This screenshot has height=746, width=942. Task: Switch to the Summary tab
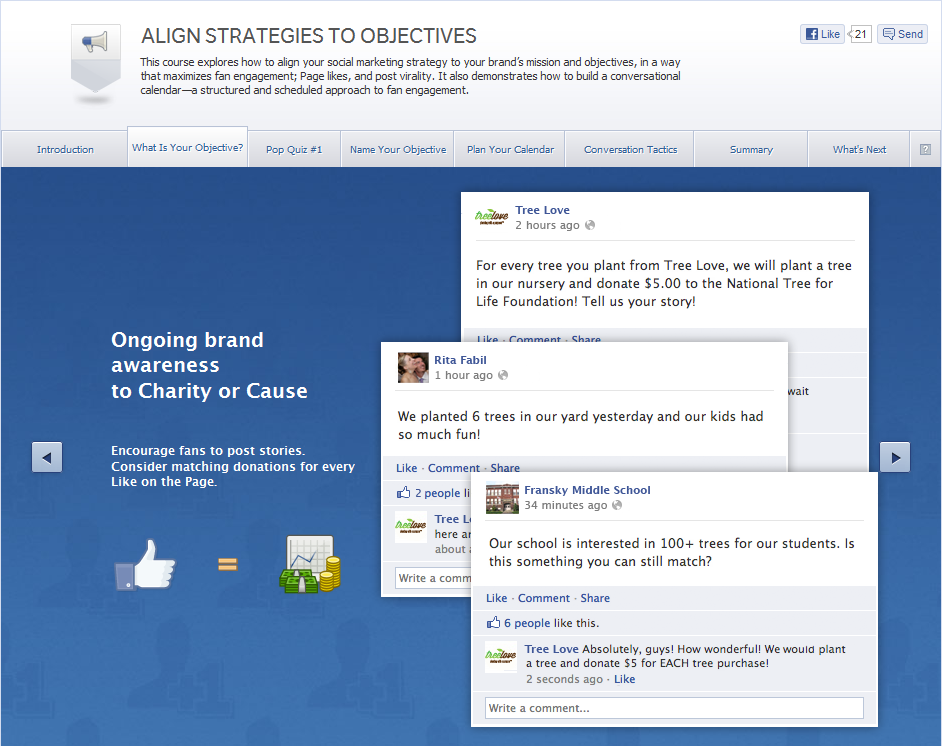pyautogui.click(x=751, y=150)
